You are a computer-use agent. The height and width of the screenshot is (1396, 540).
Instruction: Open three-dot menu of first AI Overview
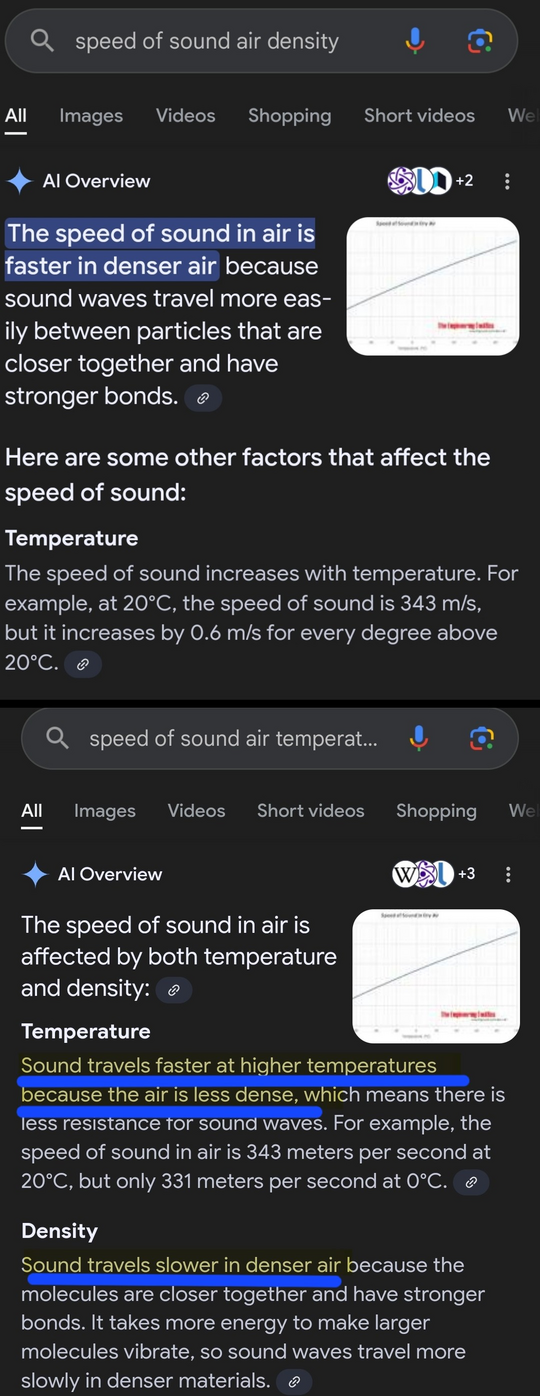pyautogui.click(x=507, y=181)
